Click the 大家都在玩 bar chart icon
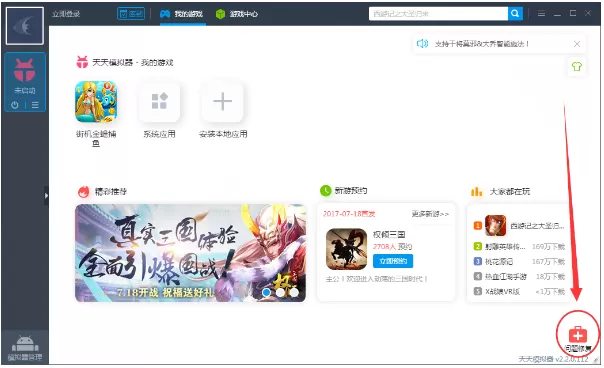Viewport: 604px width, 368px height. coord(476,191)
